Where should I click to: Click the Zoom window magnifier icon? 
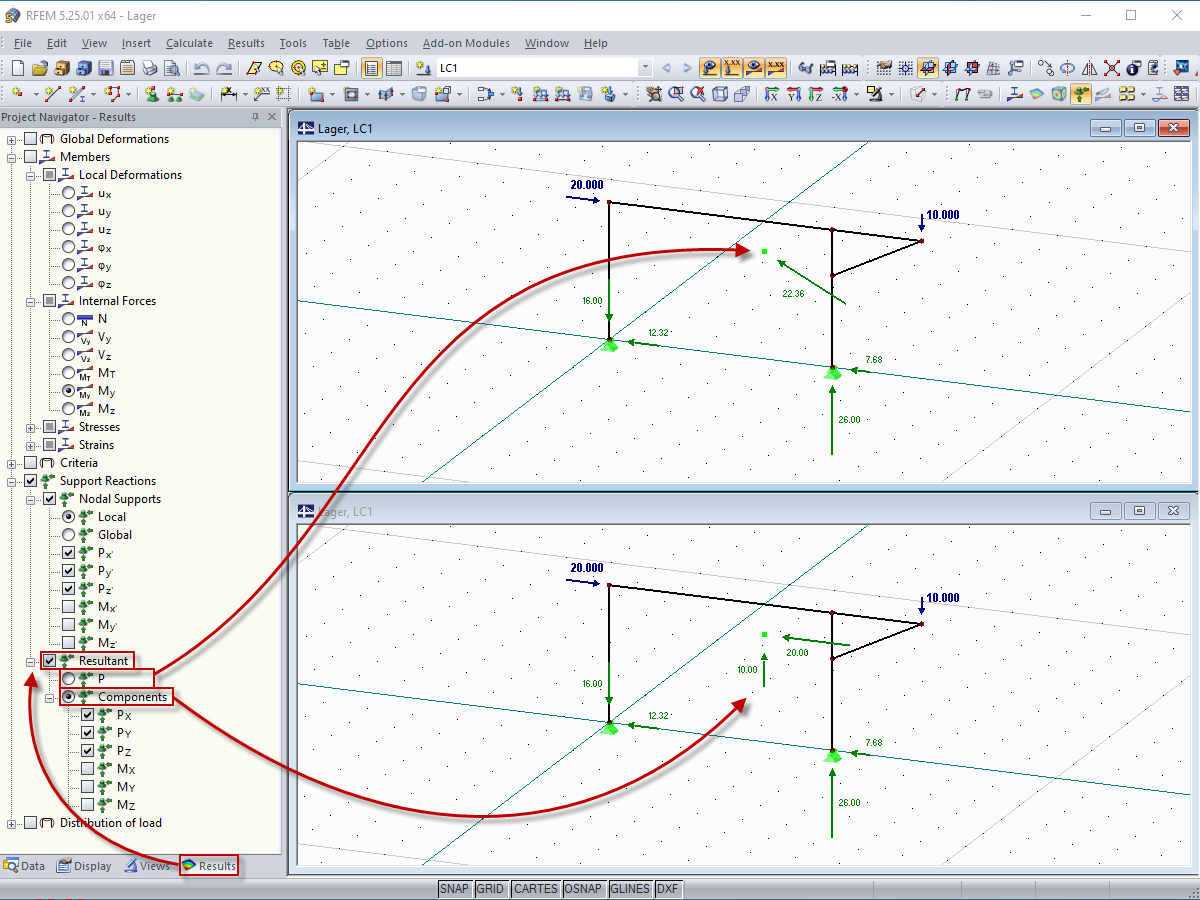(675, 94)
